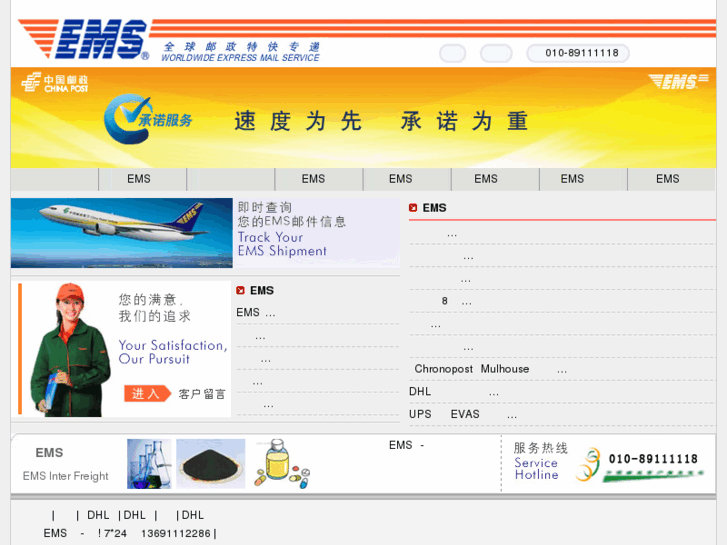The width and height of the screenshot is (727, 545).
Task: Click the orange 进入 arrow button
Action: point(147,394)
